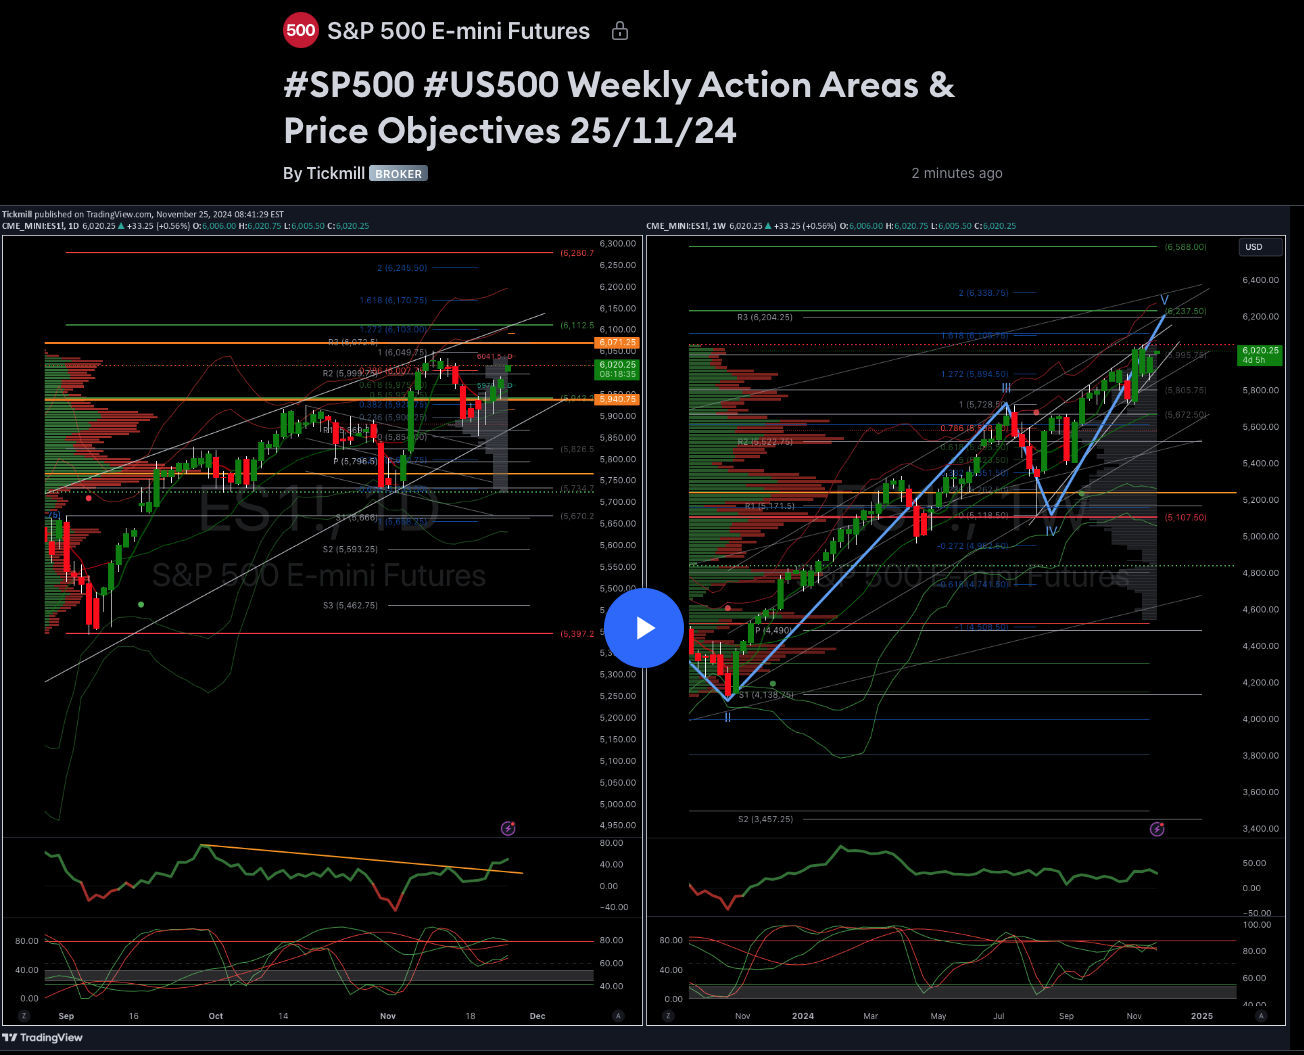Click the red S&P 500 symbol logo
The height and width of the screenshot is (1055, 1304).
pyautogui.click(x=300, y=30)
